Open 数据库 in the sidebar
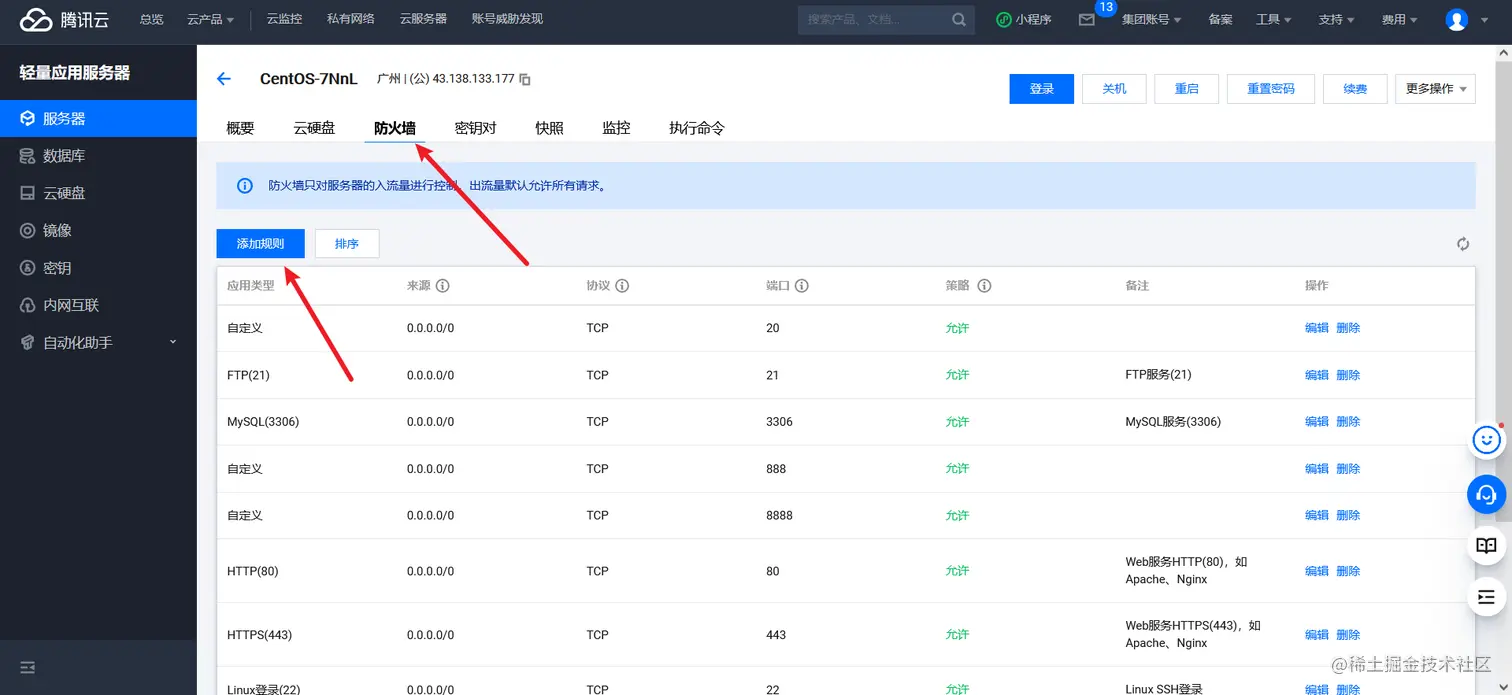This screenshot has width=1512, height=695. tap(98, 156)
